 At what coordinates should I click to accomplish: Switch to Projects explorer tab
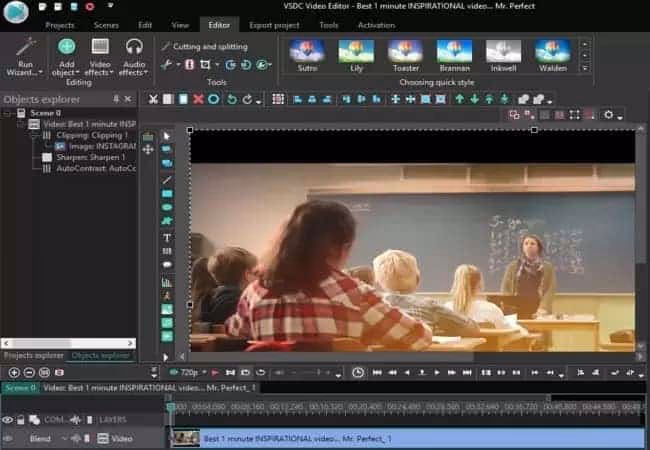tap(34, 356)
